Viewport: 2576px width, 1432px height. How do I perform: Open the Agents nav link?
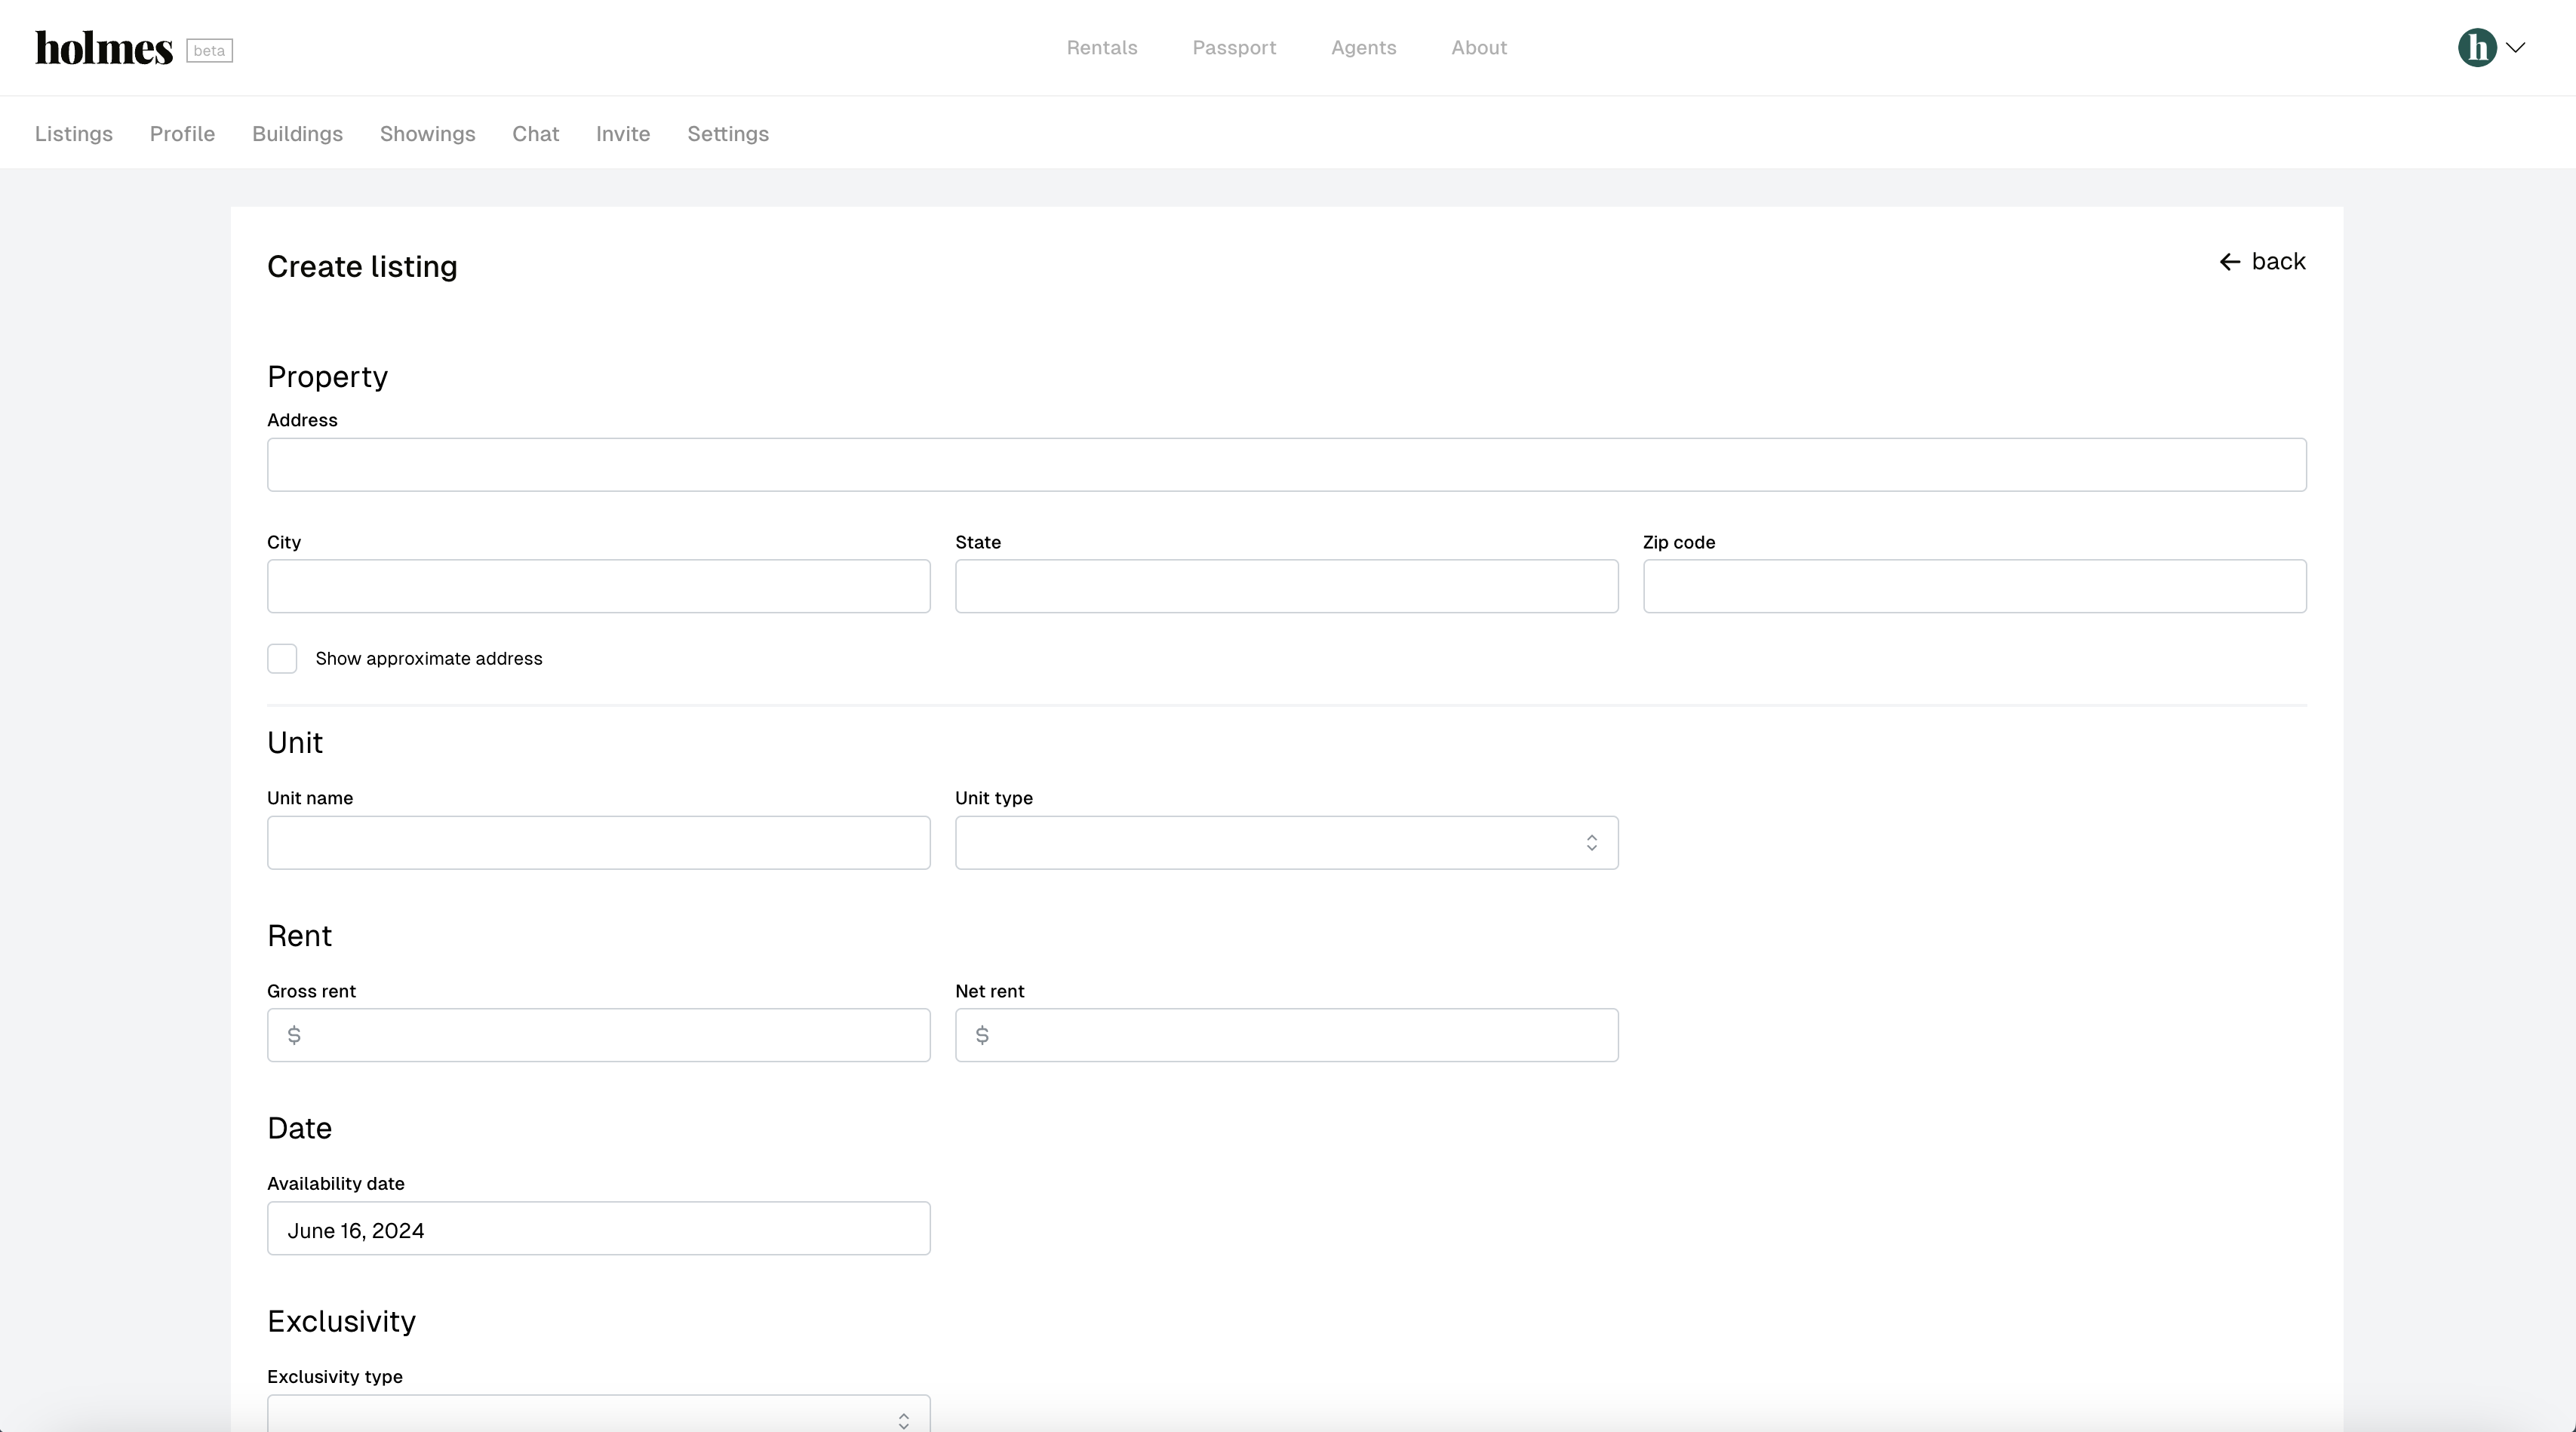[x=1363, y=48]
